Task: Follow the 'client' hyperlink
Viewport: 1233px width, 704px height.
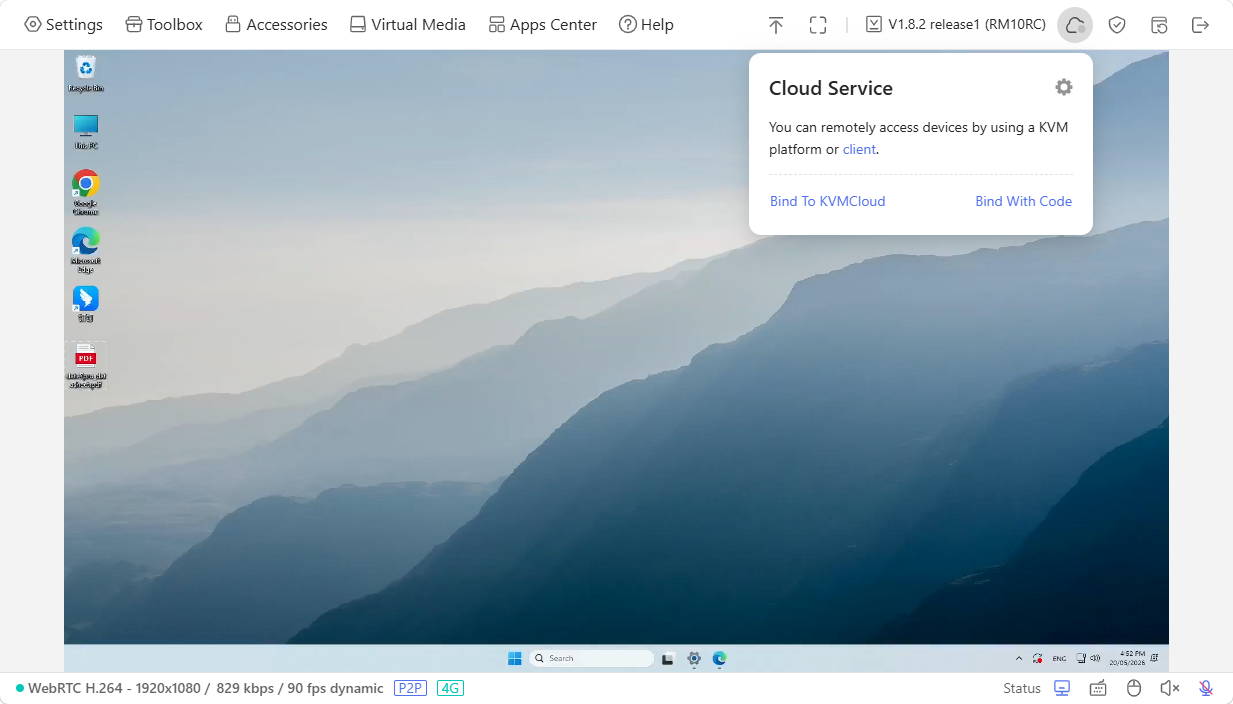Action: pyautogui.click(x=859, y=149)
